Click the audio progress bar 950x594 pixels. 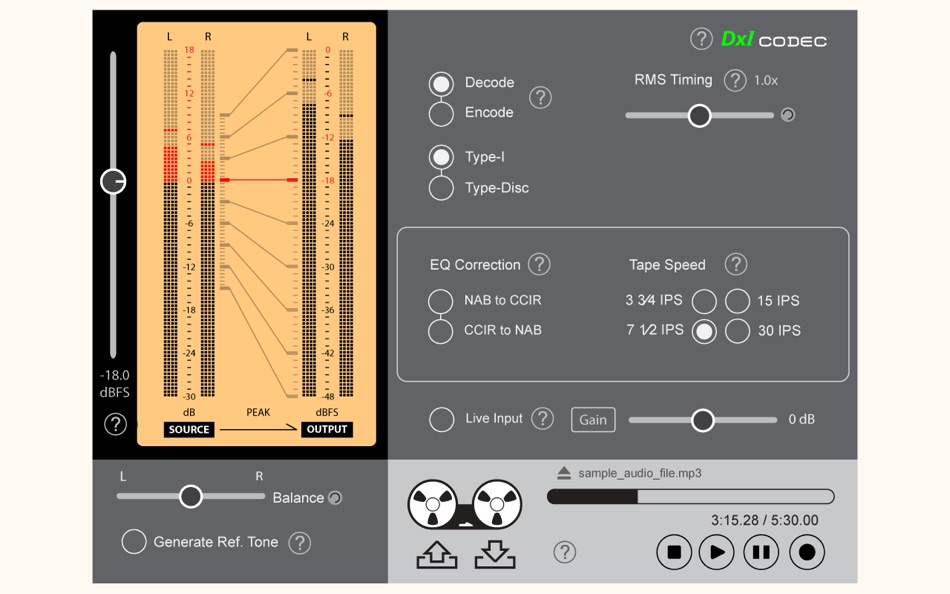pyautogui.click(x=691, y=497)
